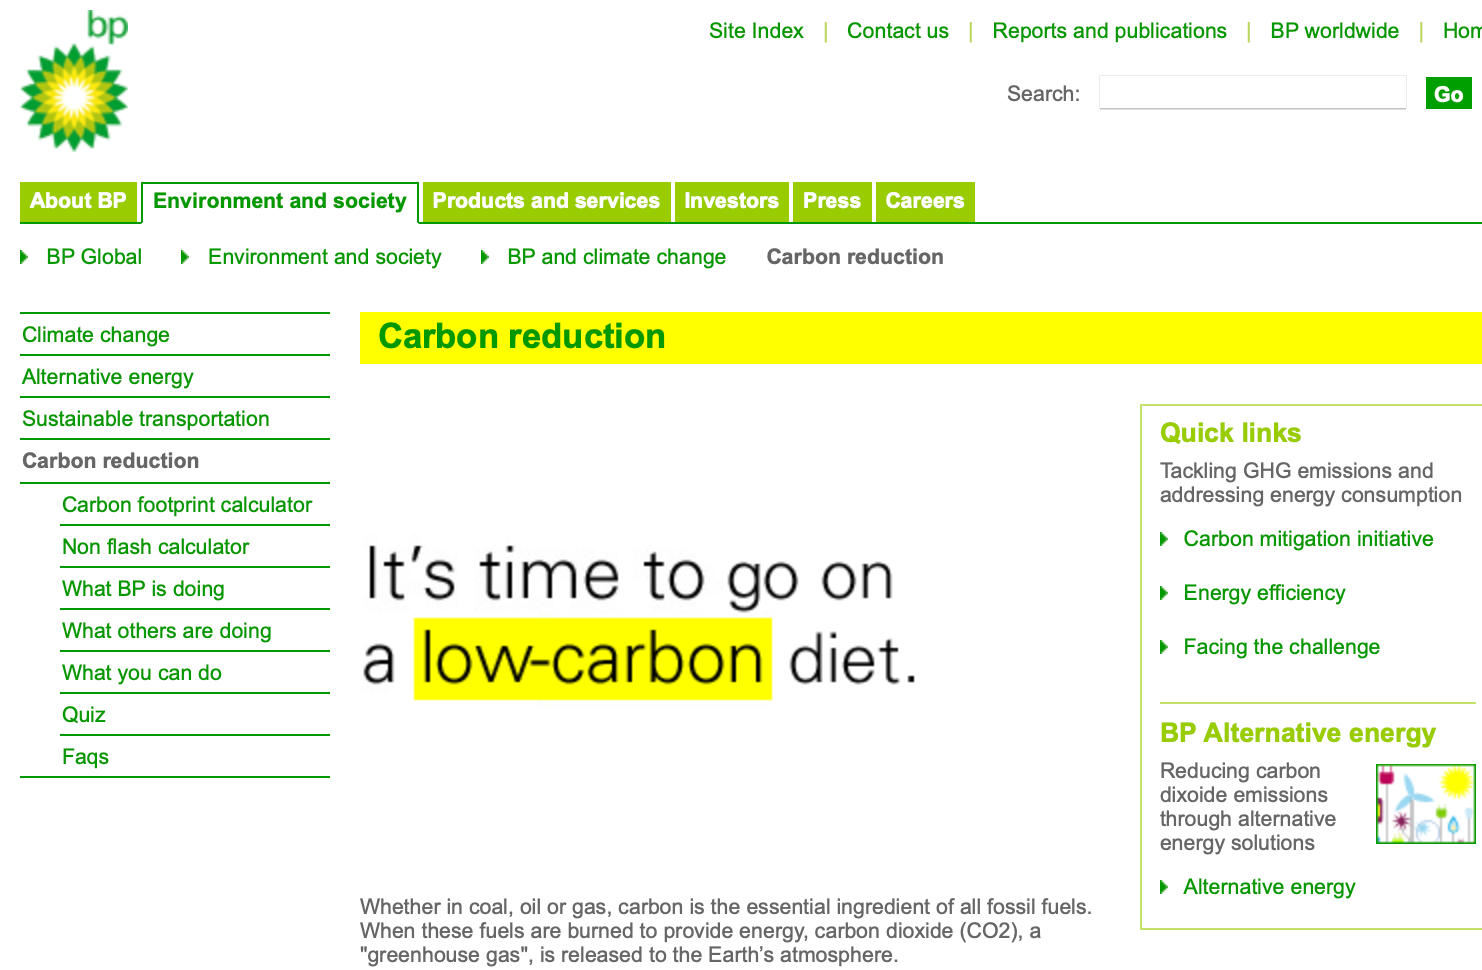Open Carbon mitigation initiative quick link
This screenshot has width=1482, height=970.
(x=1308, y=539)
